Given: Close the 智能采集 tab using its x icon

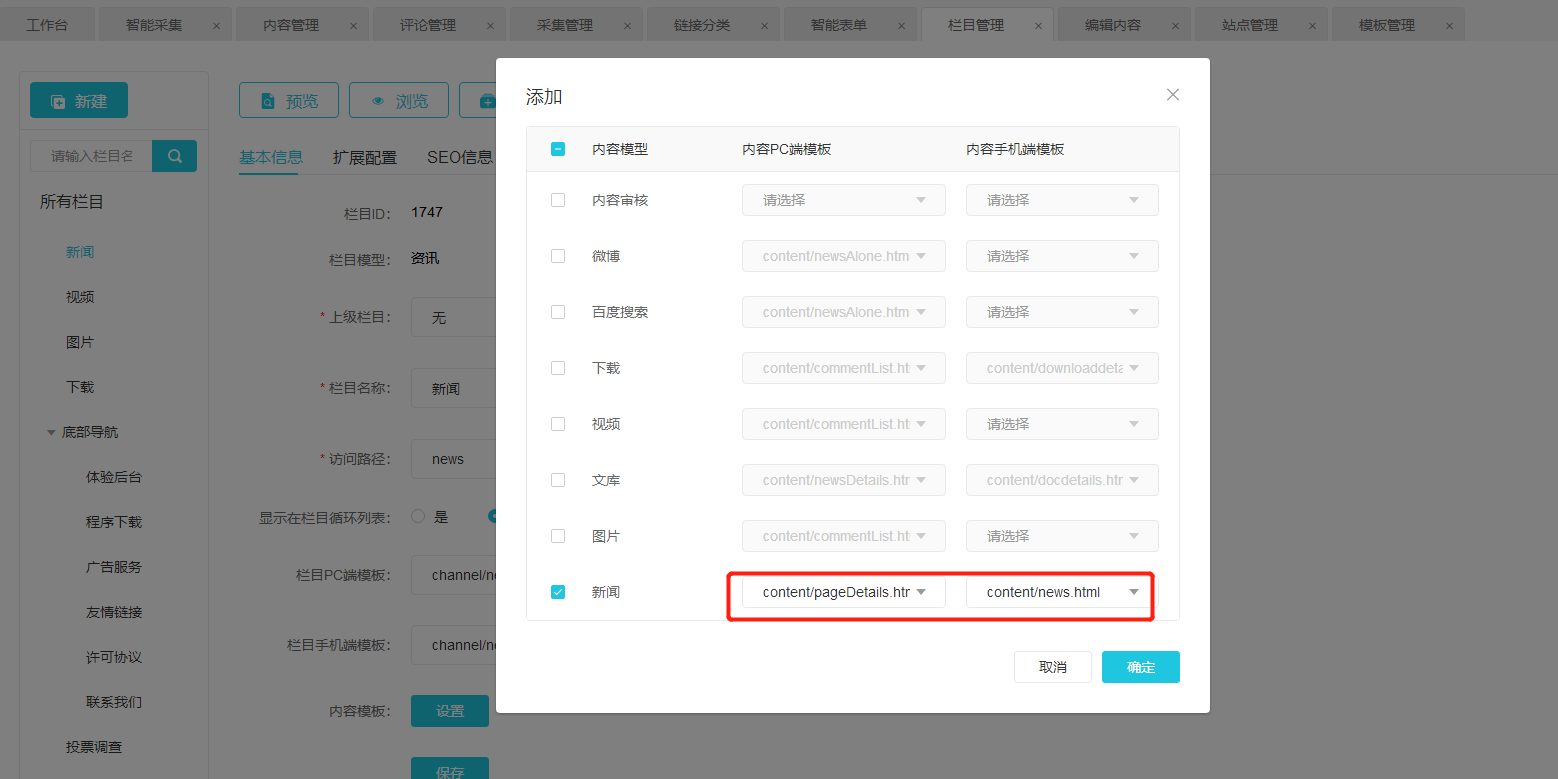Looking at the screenshot, I should pos(216,26).
